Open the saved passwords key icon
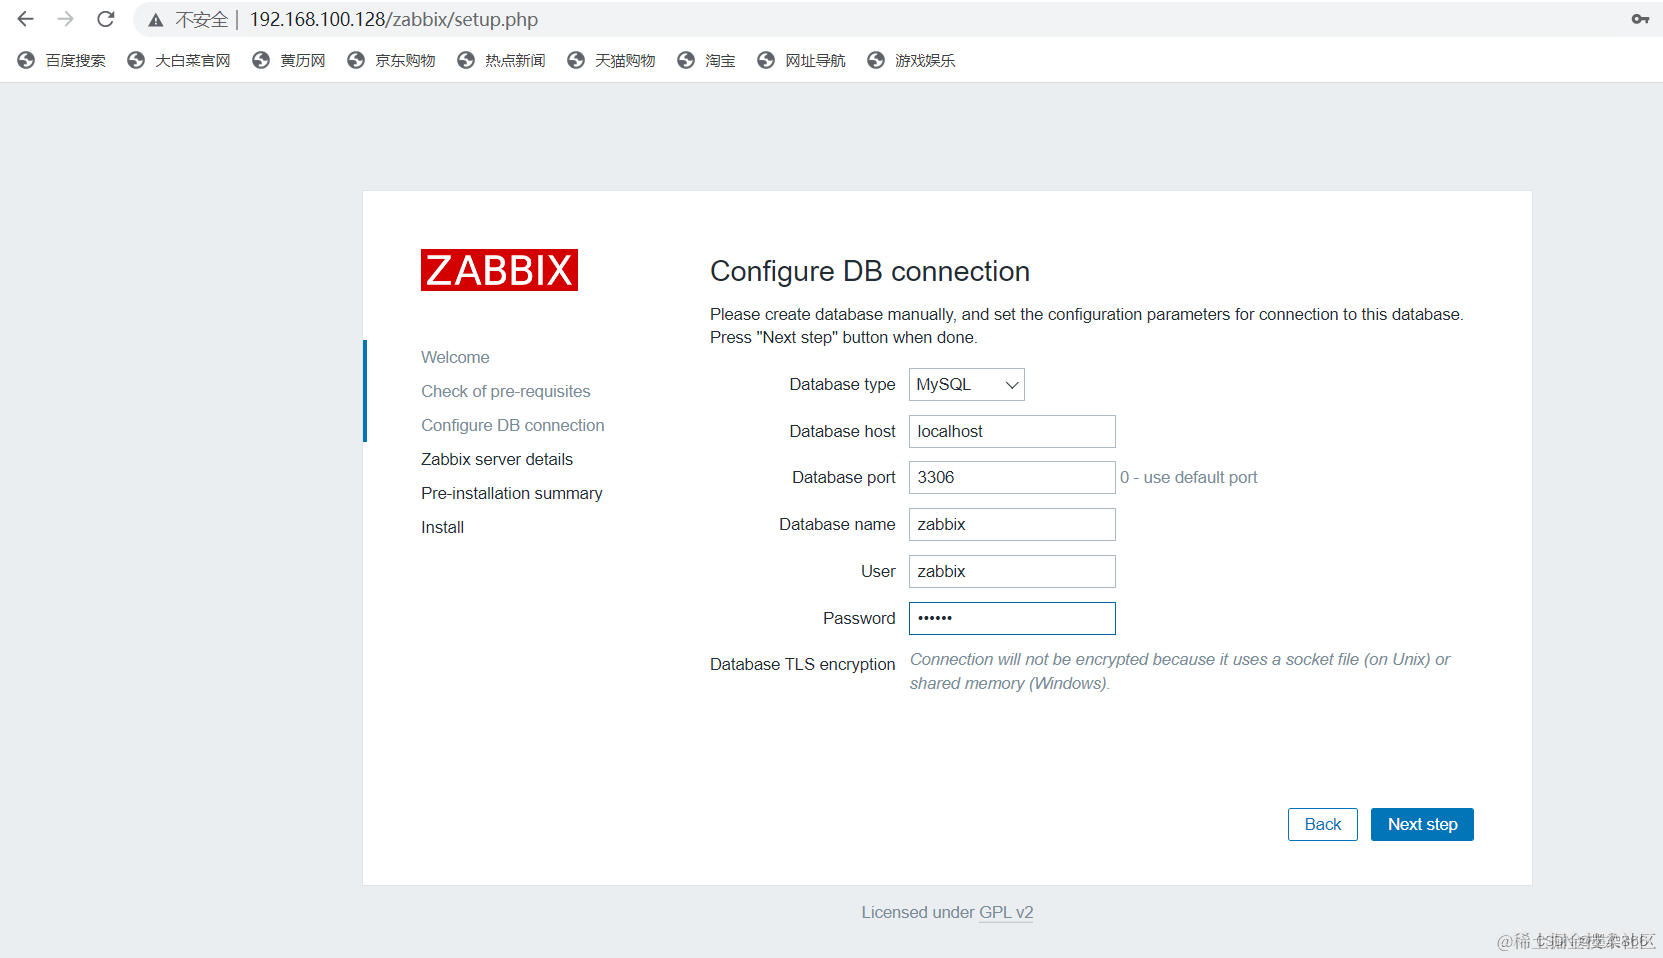The image size is (1663, 958). pos(1640,19)
